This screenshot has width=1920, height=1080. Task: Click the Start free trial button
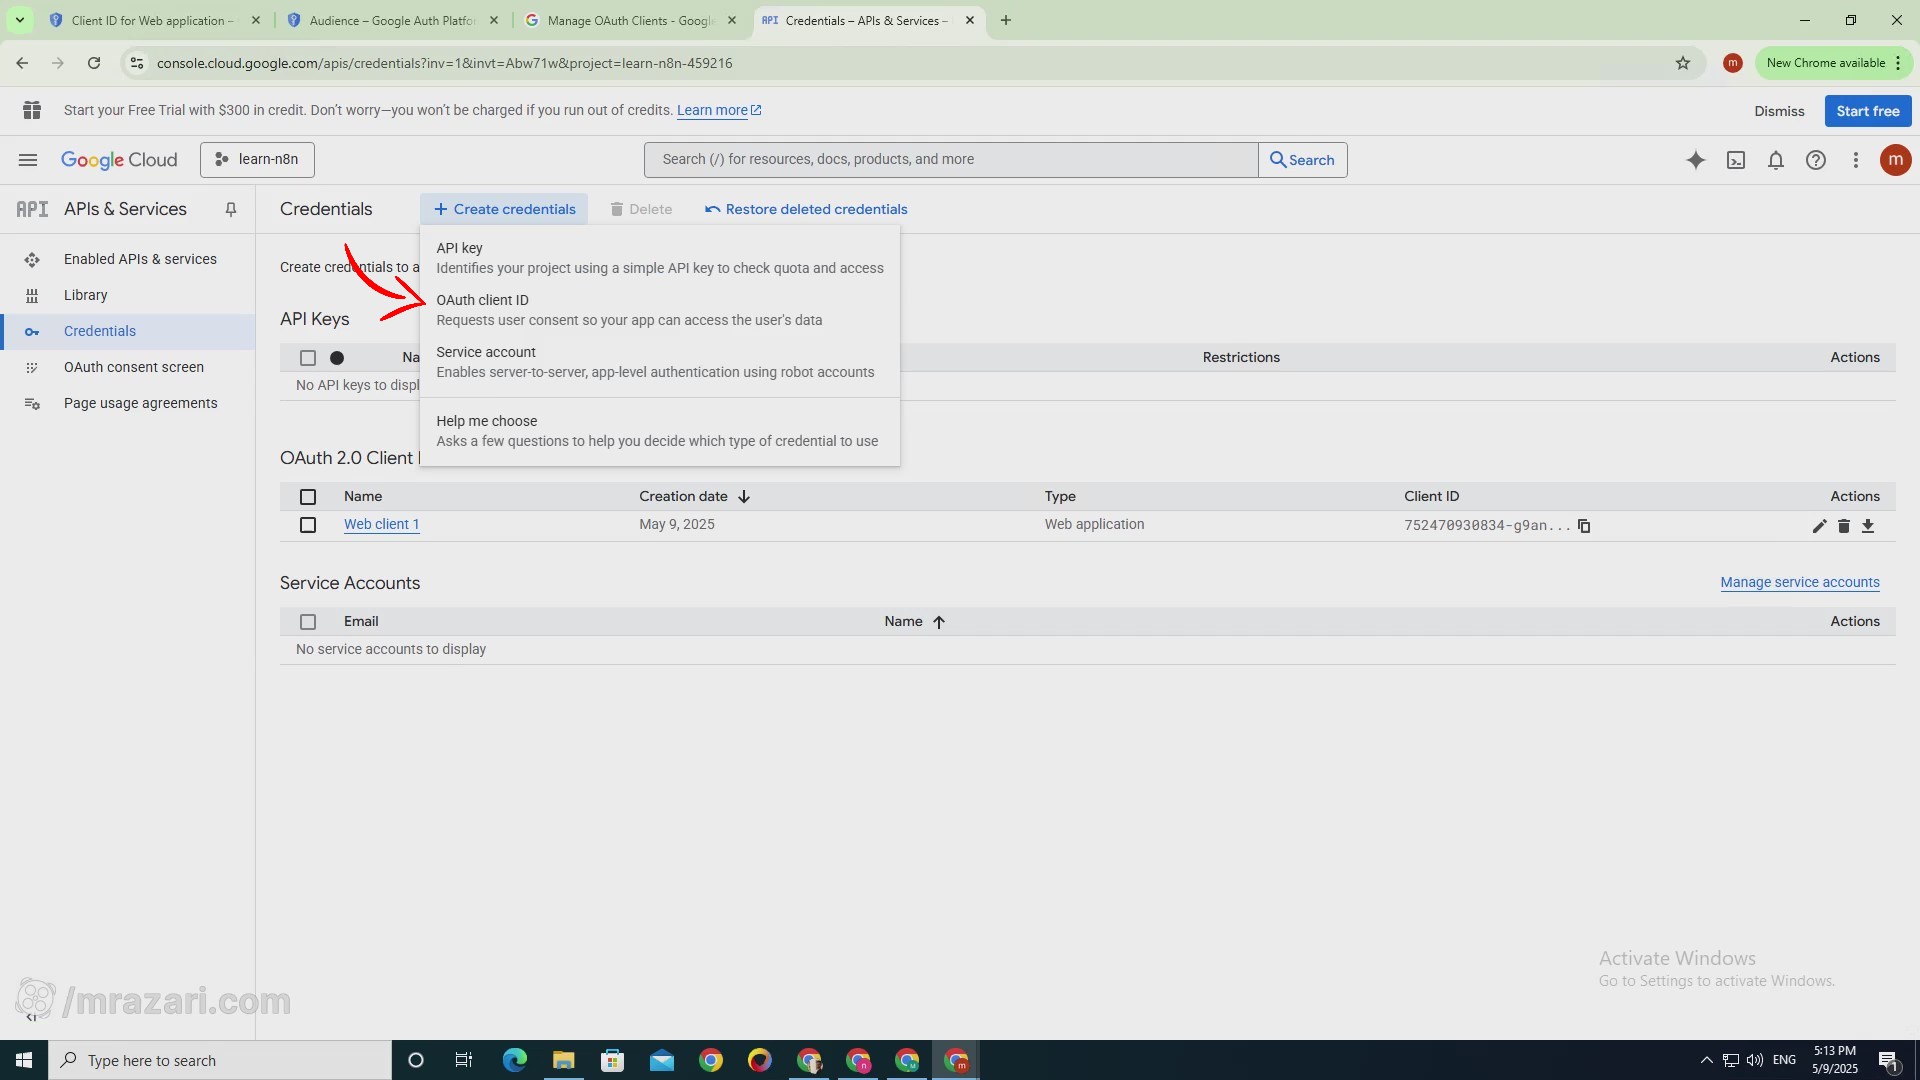(1867, 111)
